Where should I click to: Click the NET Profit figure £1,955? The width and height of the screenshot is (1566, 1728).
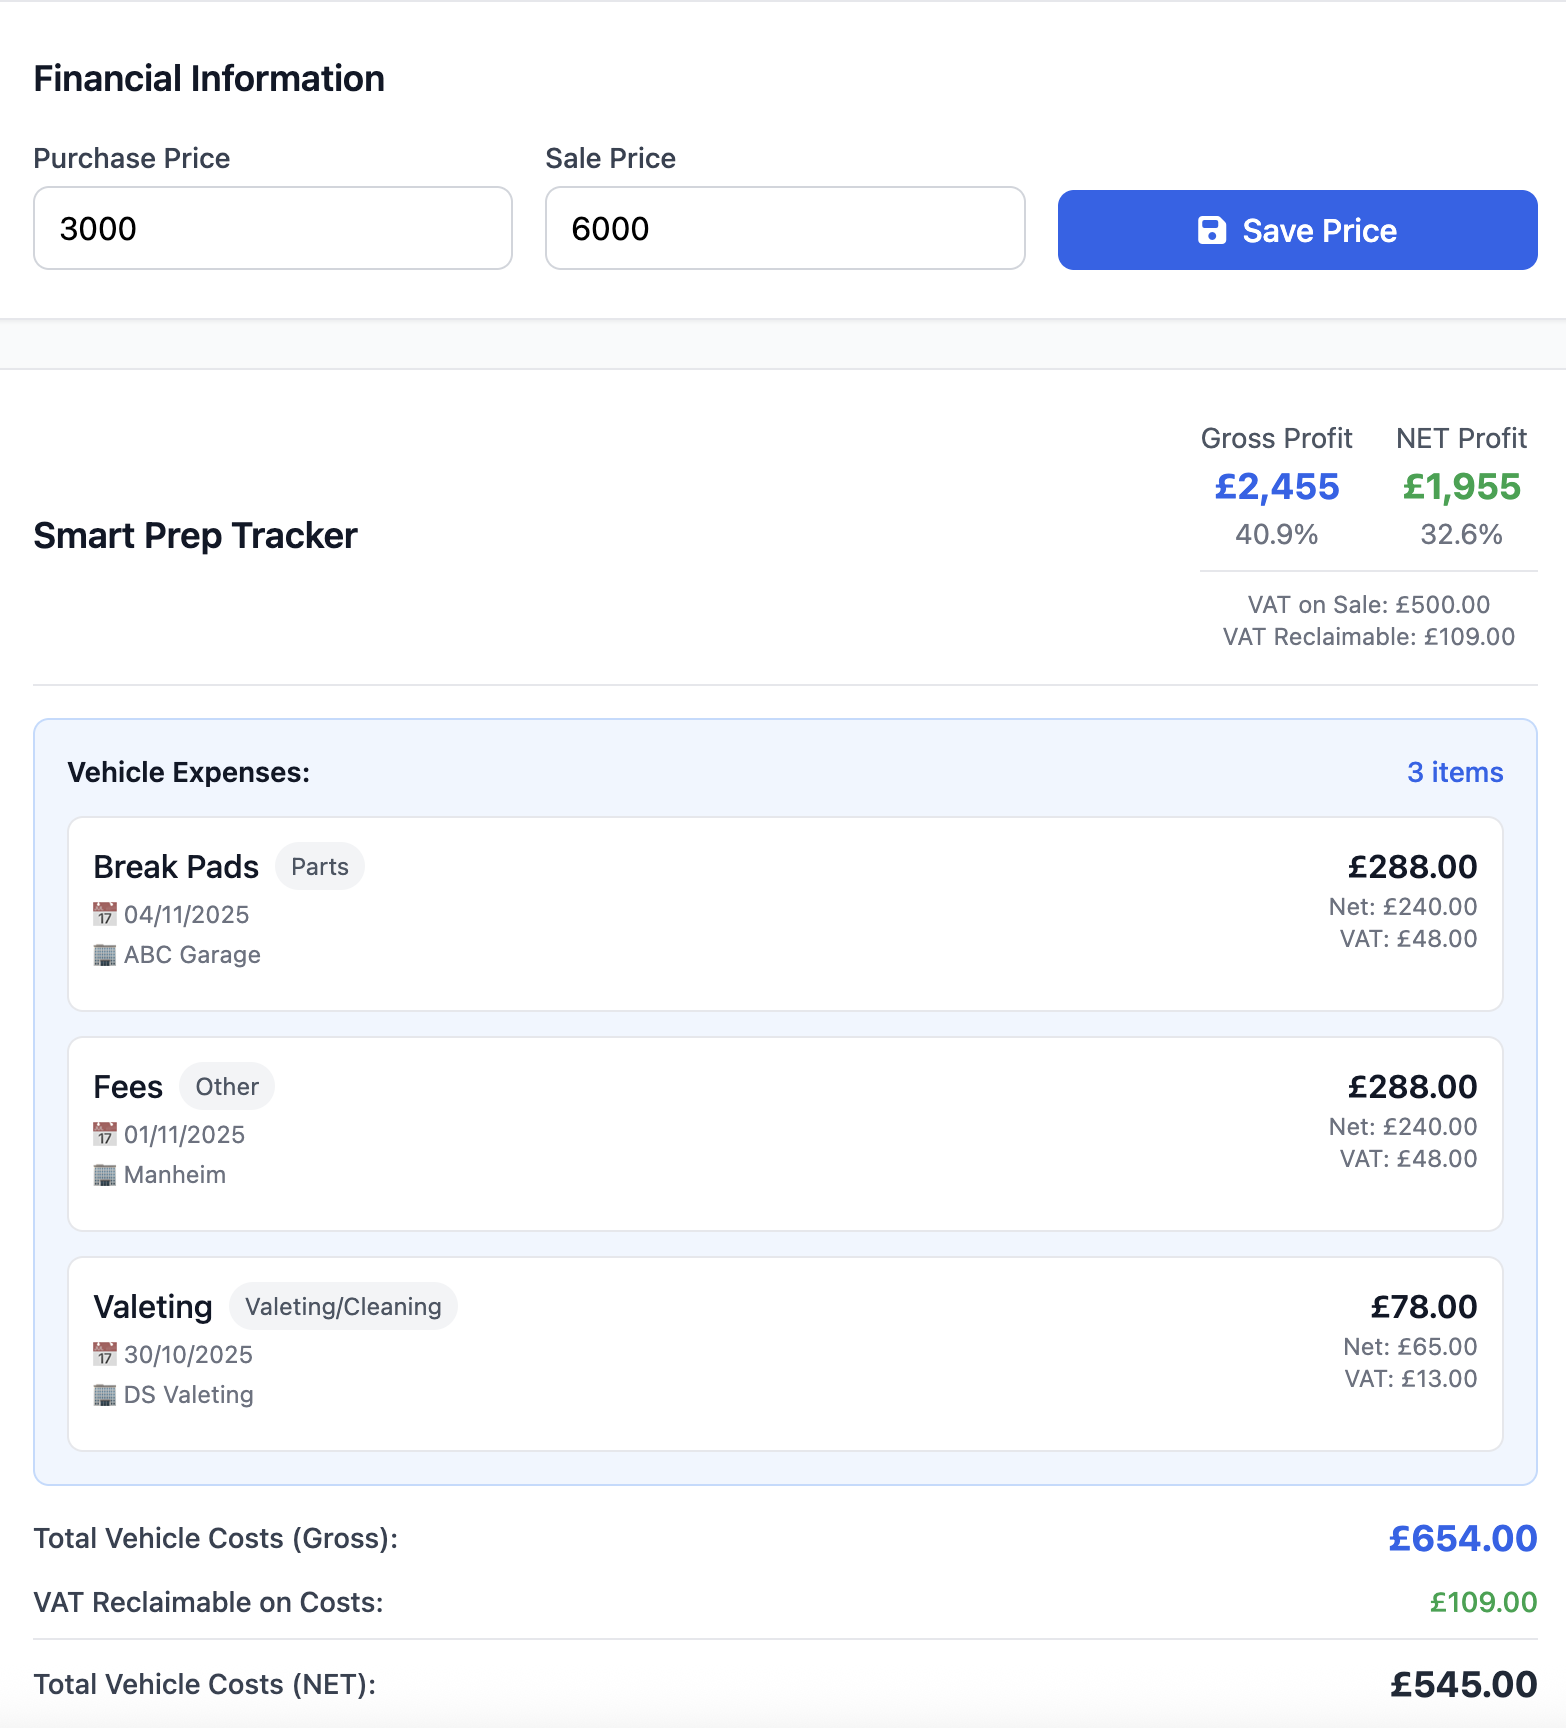coord(1462,487)
